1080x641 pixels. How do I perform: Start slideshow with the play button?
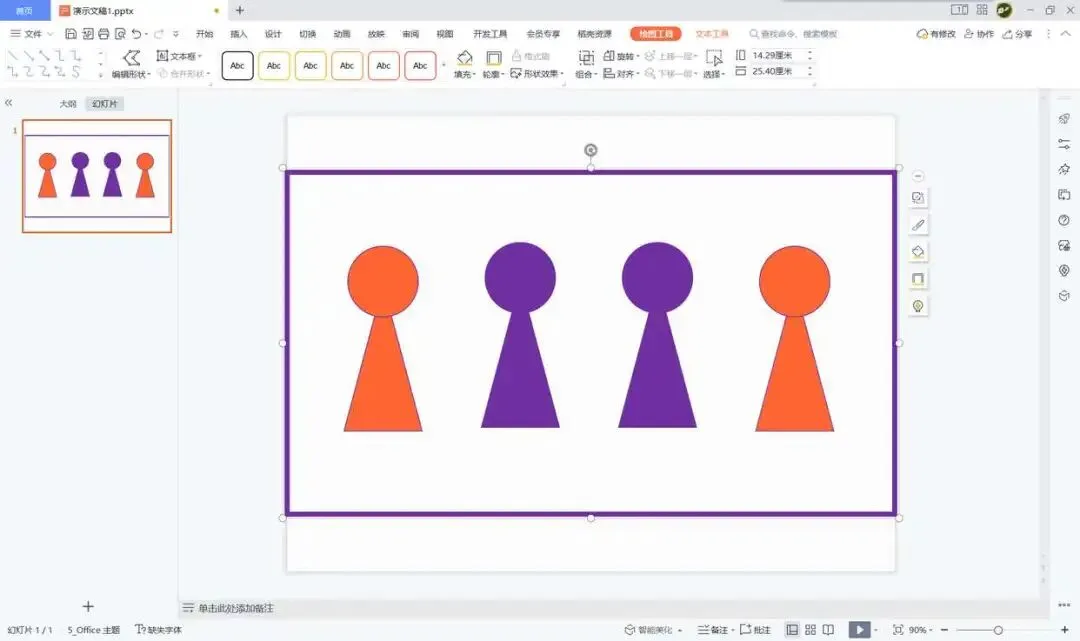click(859, 629)
